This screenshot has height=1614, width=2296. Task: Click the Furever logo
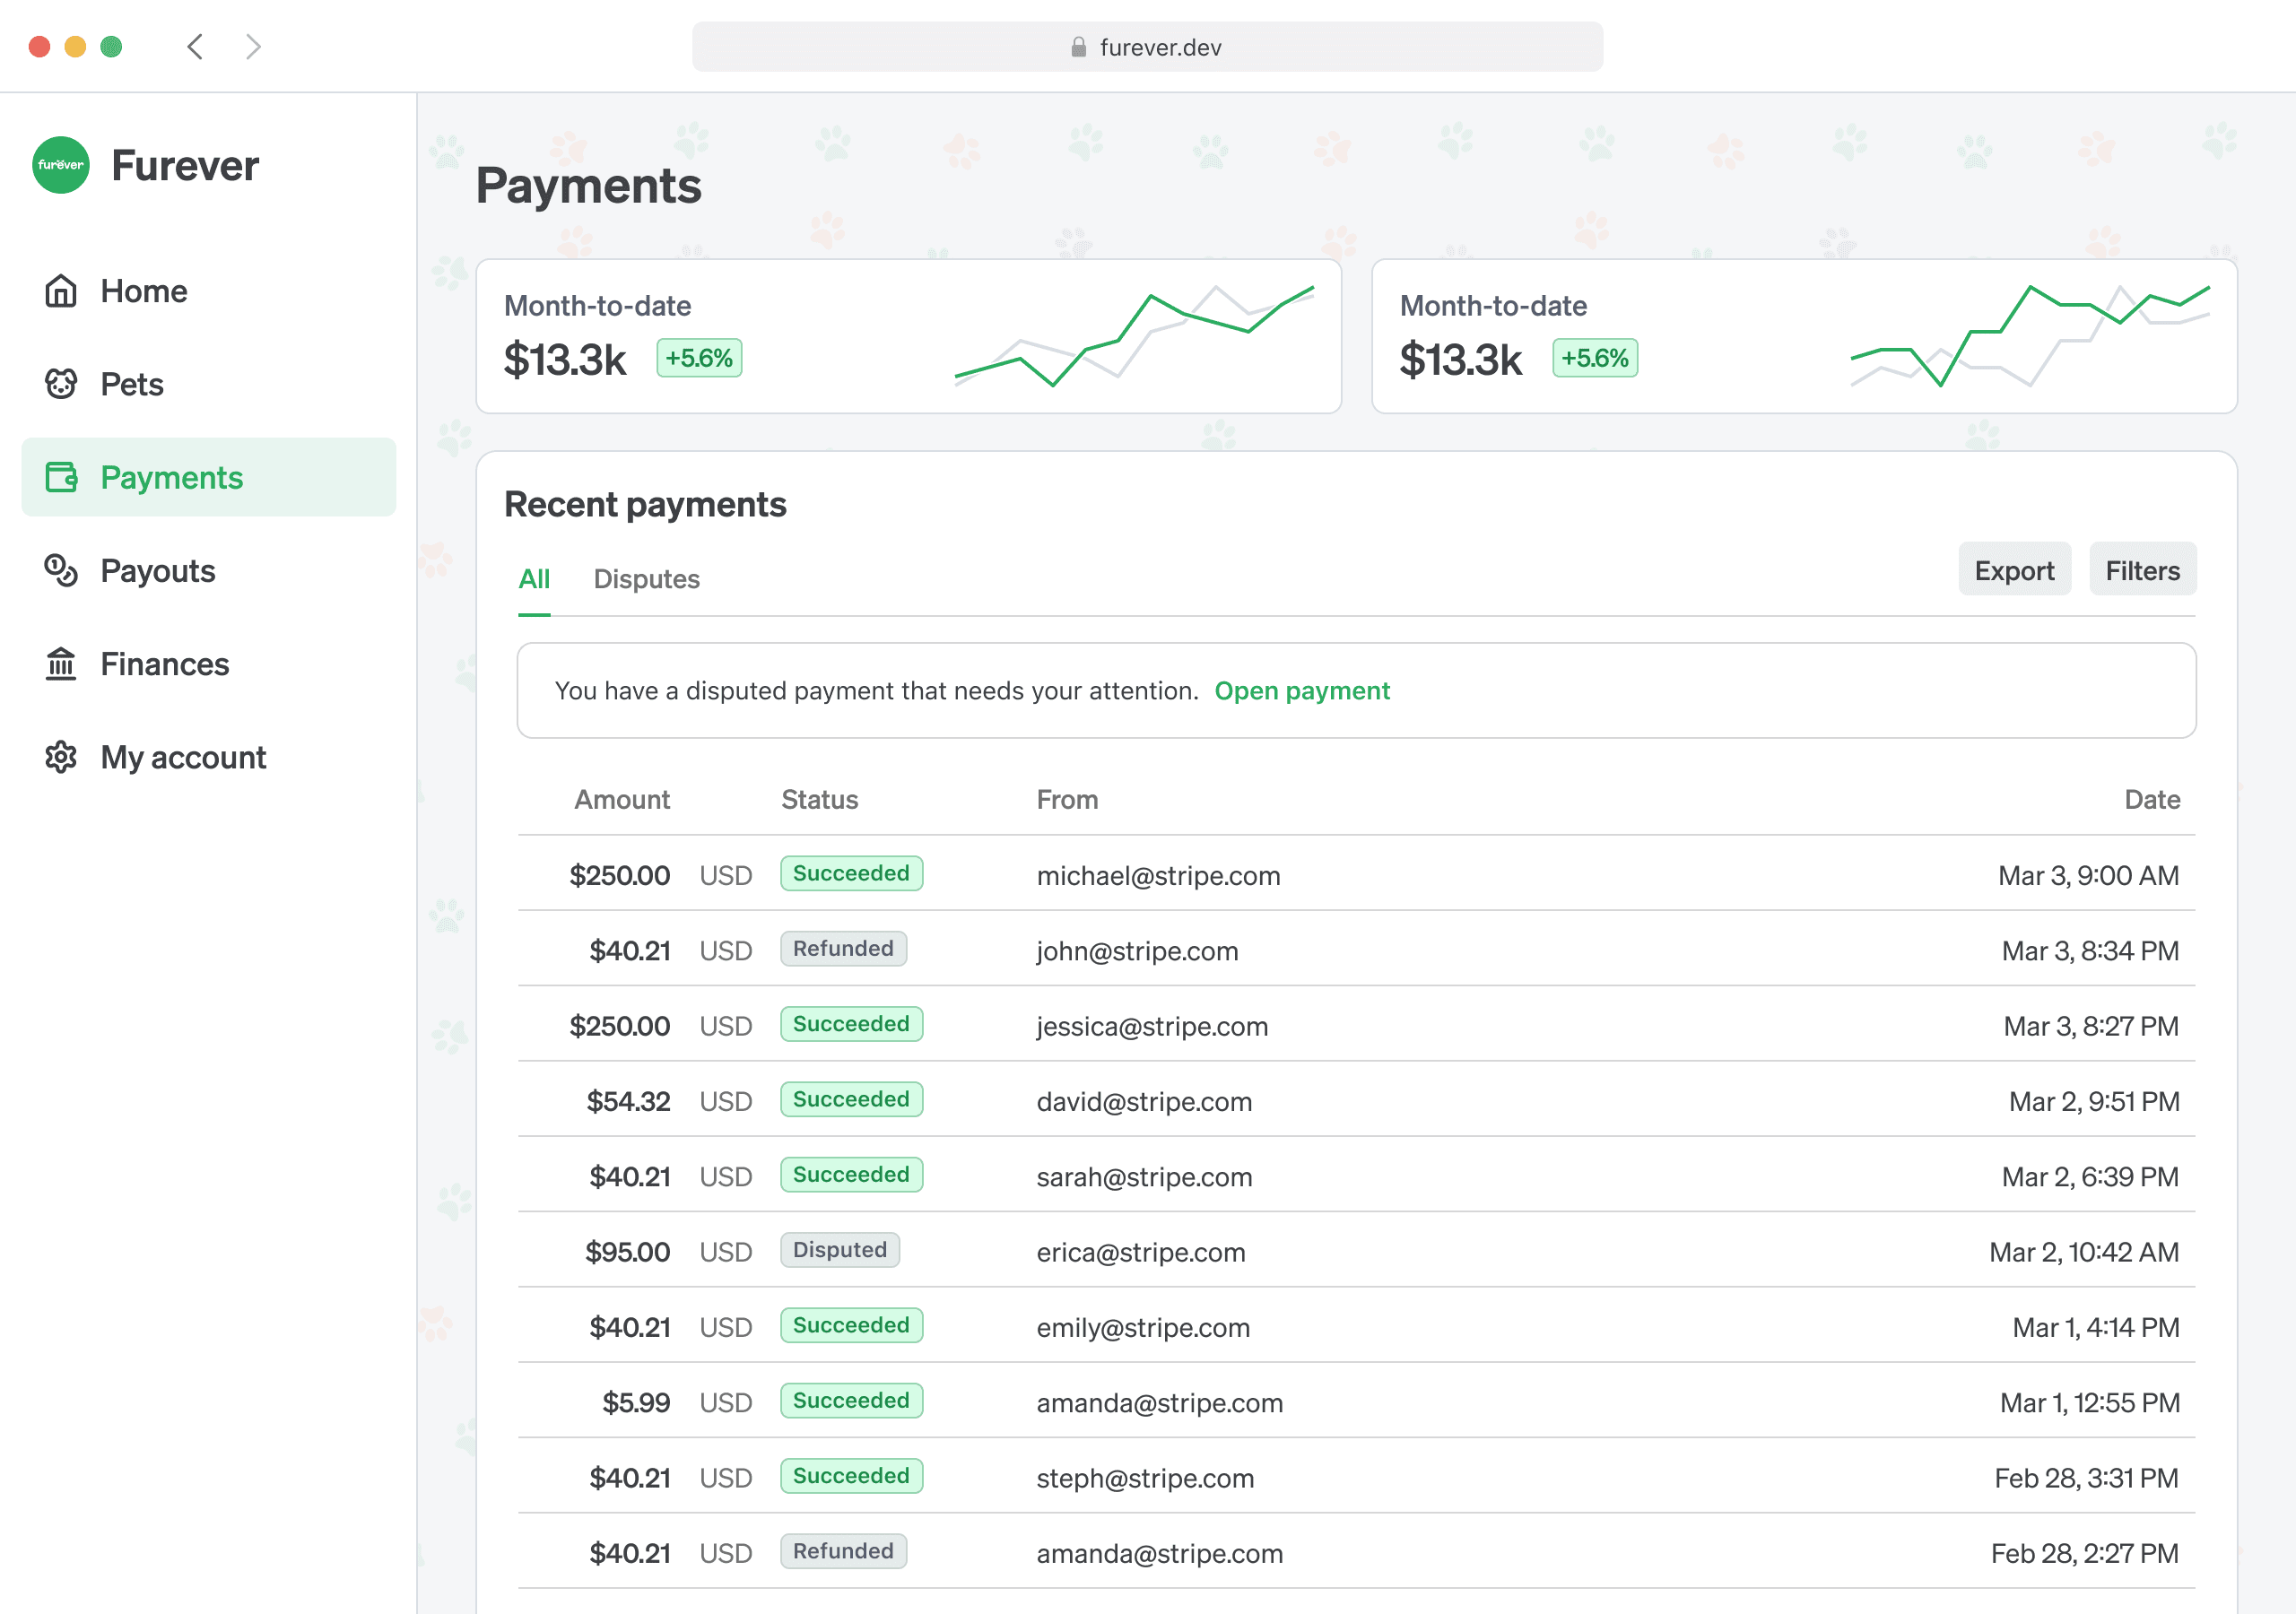coord(61,164)
